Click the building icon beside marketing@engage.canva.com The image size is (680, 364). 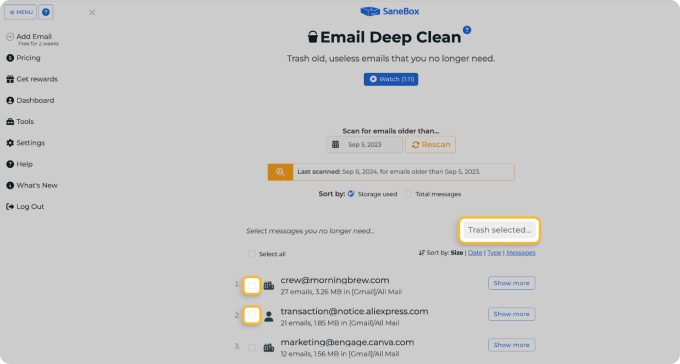coord(269,348)
